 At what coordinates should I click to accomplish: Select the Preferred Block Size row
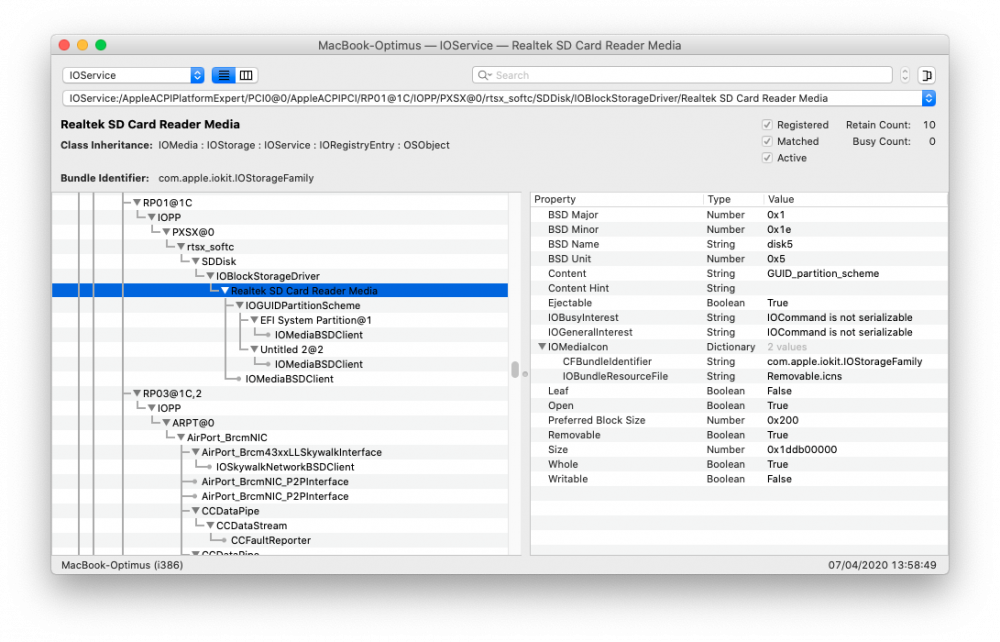tap(739, 420)
